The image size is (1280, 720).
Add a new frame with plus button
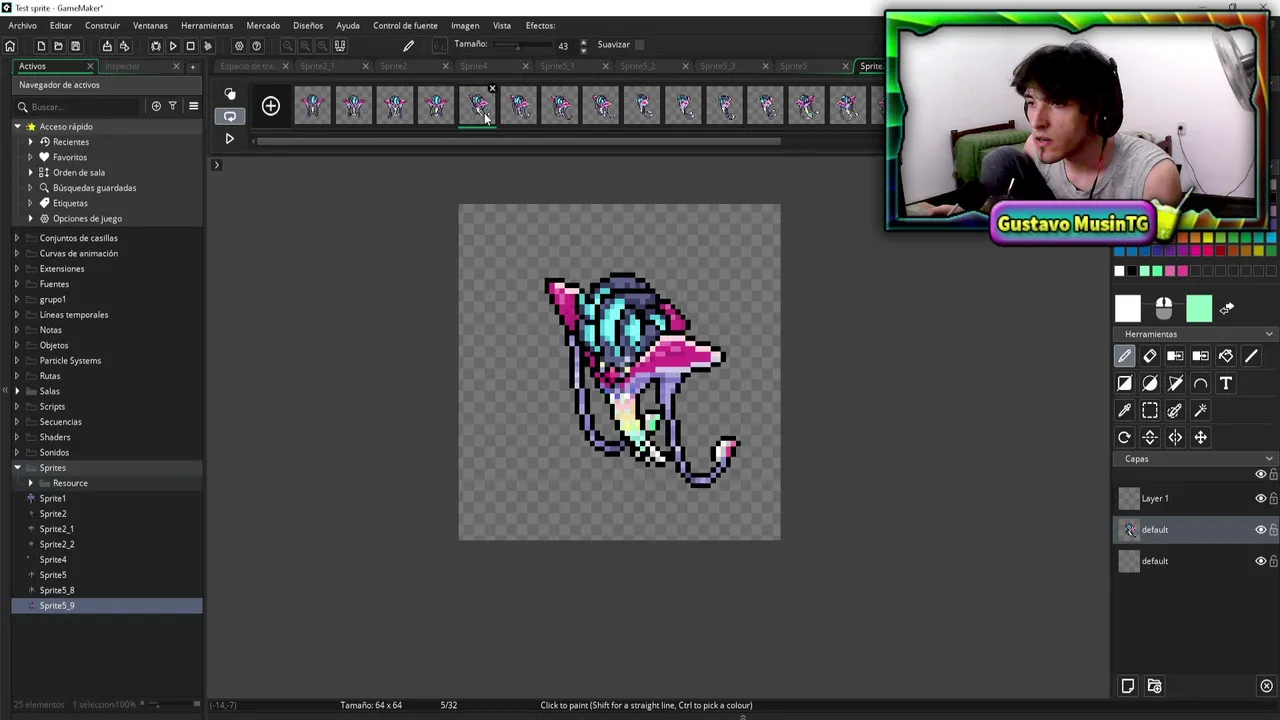click(270, 106)
